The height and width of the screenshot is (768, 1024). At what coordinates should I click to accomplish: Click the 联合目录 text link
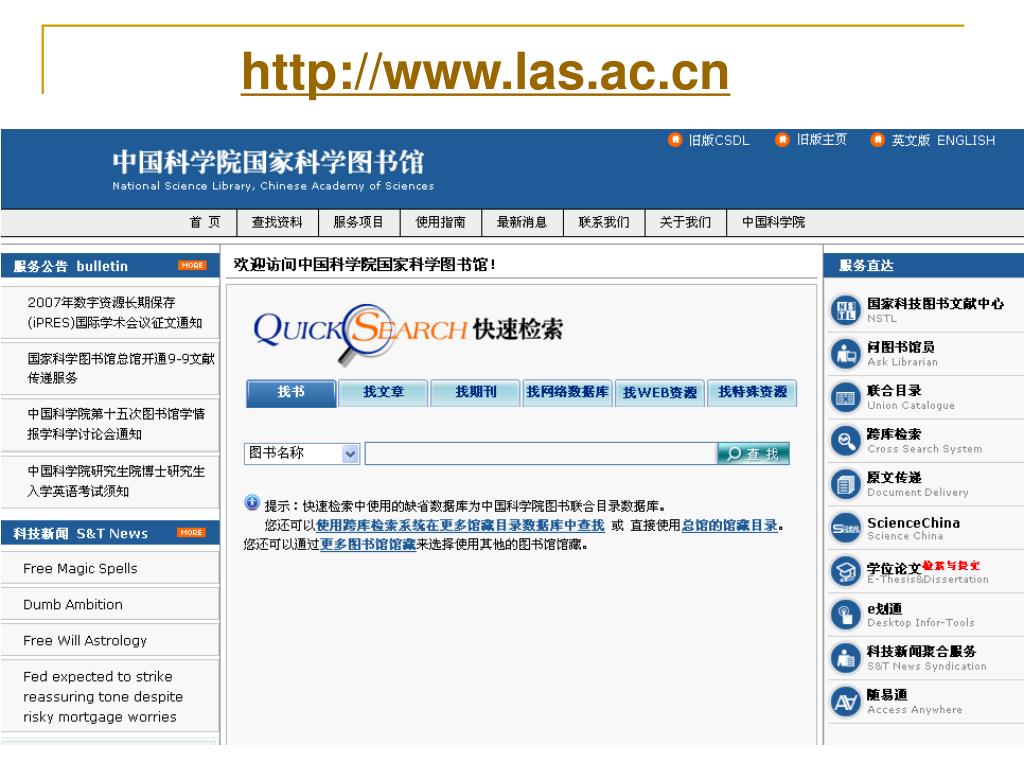coord(894,391)
